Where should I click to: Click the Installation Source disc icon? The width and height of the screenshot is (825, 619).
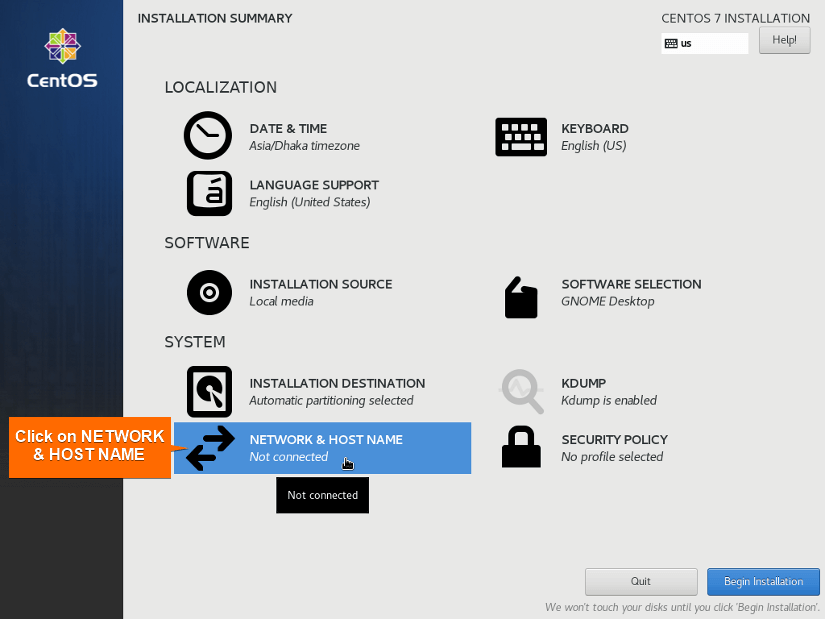(x=209, y=293)
